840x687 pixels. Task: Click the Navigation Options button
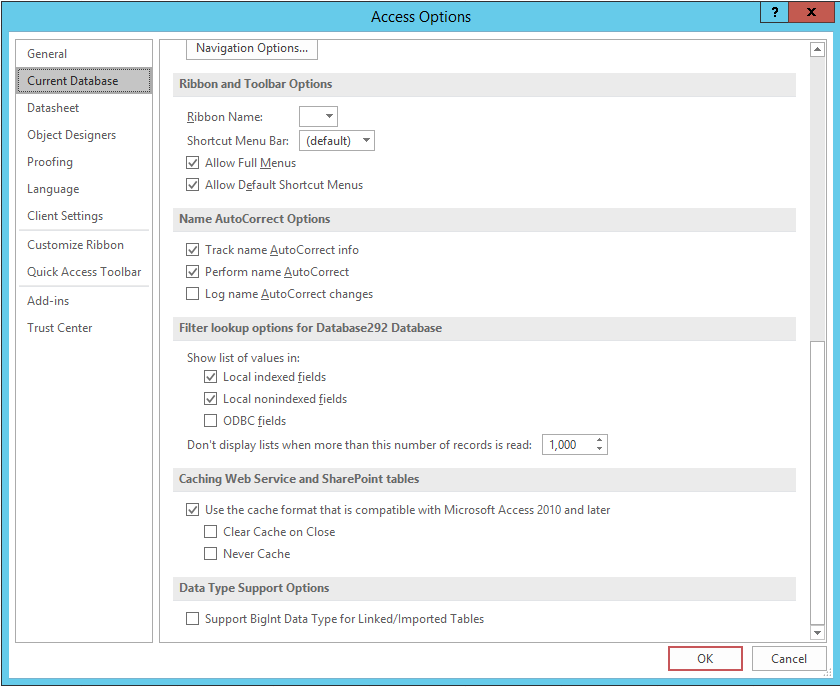pyautogui.click(x=252, y=48)
